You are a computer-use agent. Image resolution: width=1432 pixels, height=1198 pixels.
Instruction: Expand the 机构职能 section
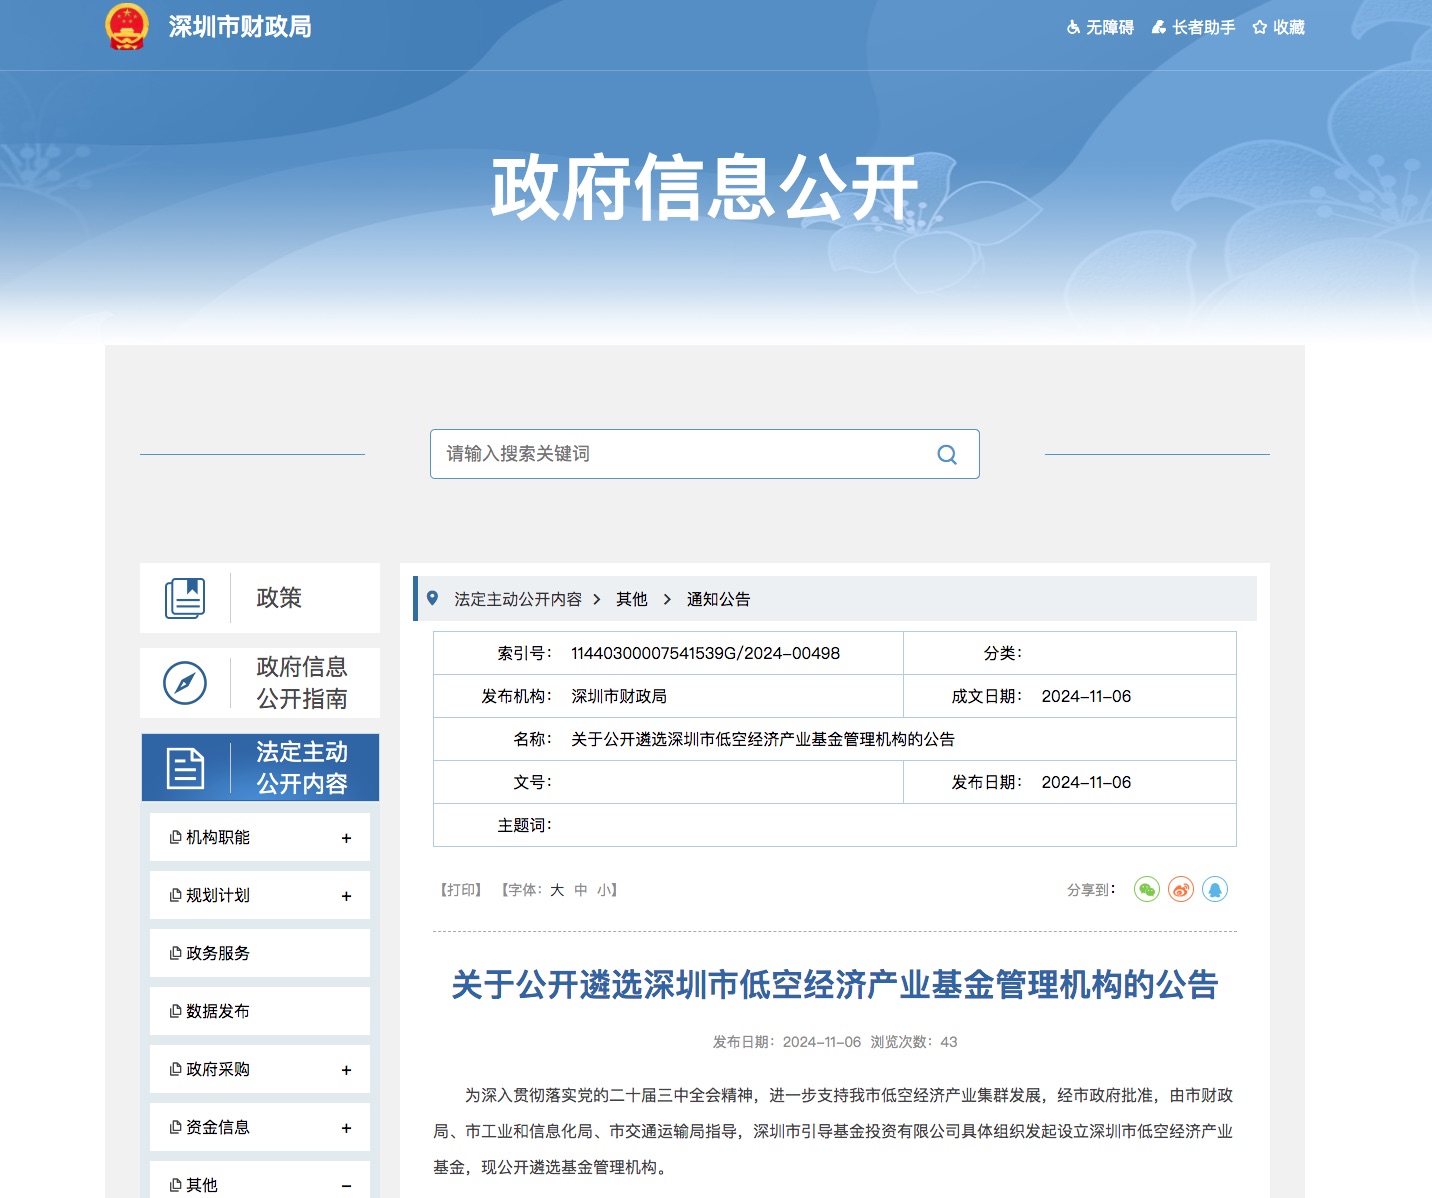tap(346, 838)
